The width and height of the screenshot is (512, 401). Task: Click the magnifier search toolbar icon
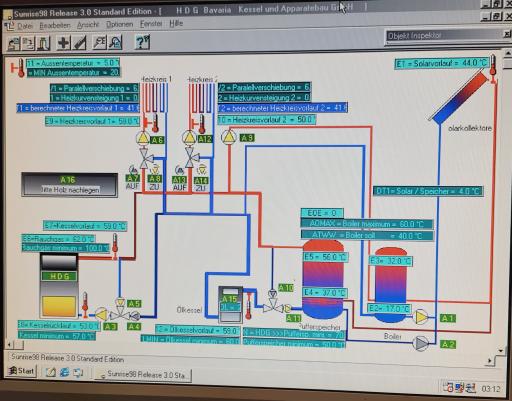click(x=99, y=42)
